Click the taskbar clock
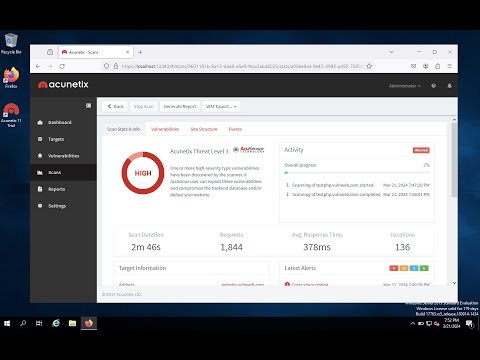 [451, 323]
